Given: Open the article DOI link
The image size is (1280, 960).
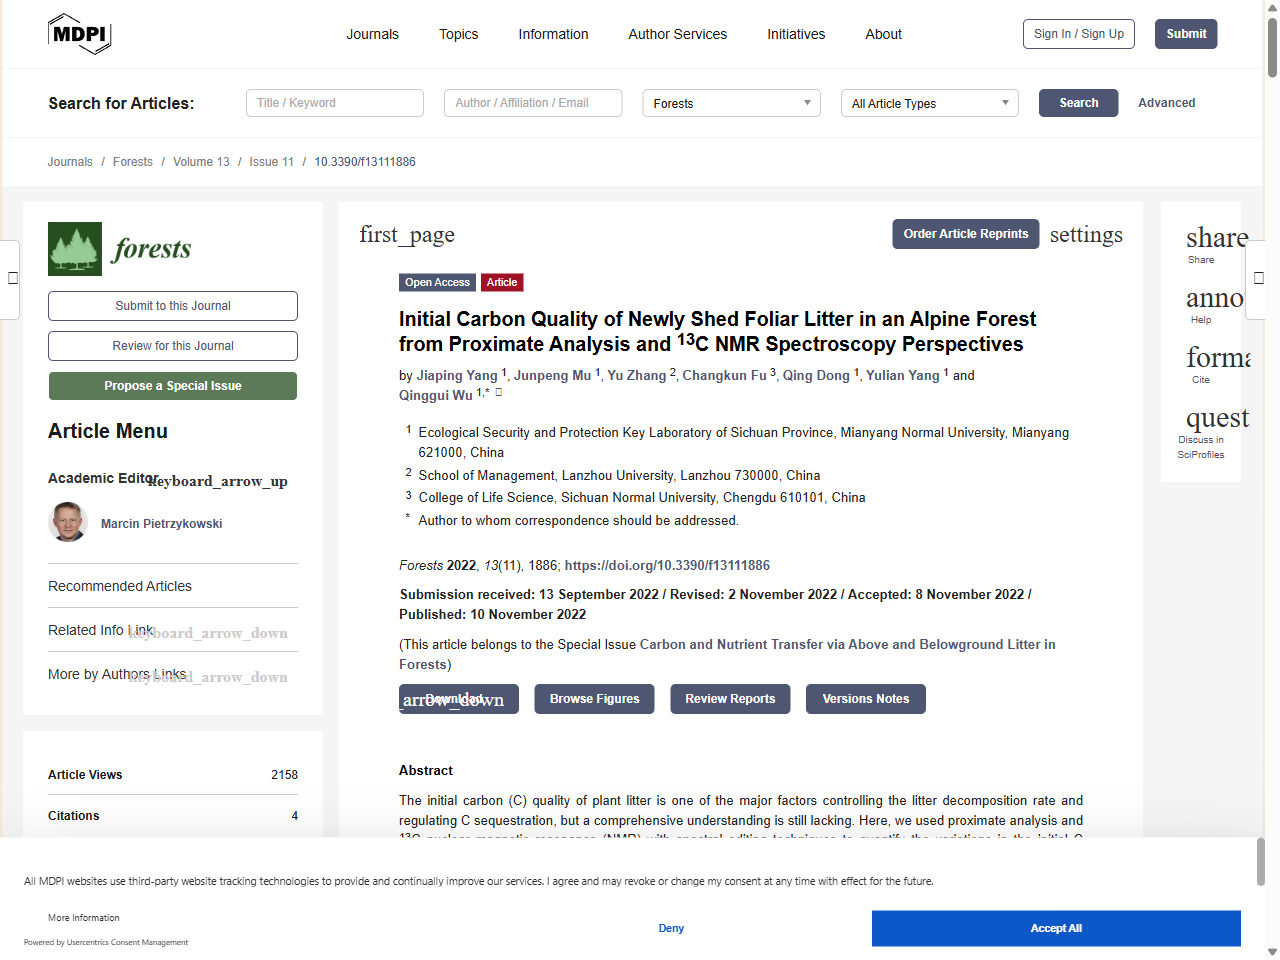Looking at the screenshot, I should tap(667, 565).
